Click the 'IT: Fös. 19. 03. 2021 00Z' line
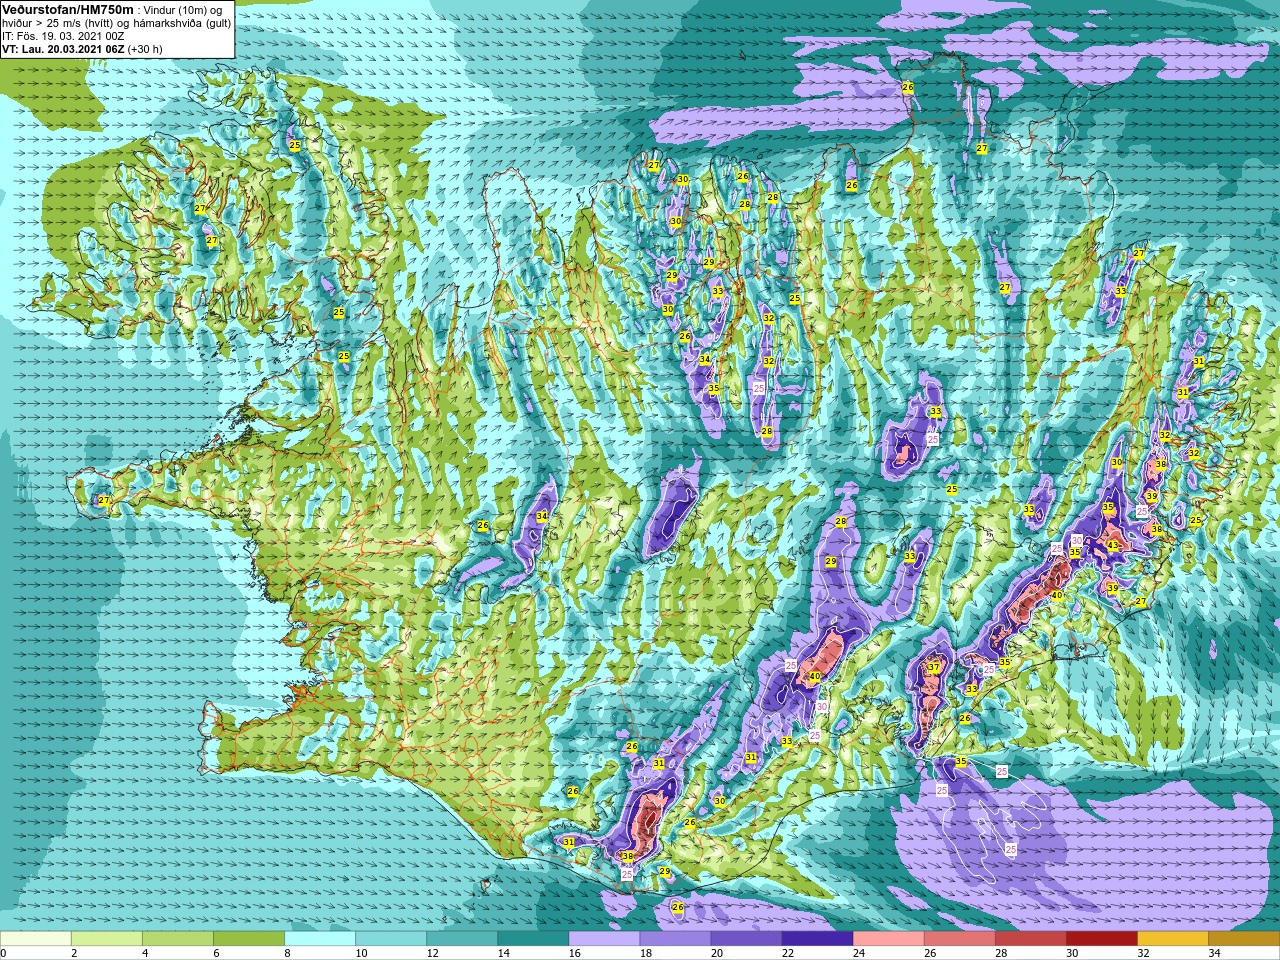1280x960 pixels. (x=63, y=36)
